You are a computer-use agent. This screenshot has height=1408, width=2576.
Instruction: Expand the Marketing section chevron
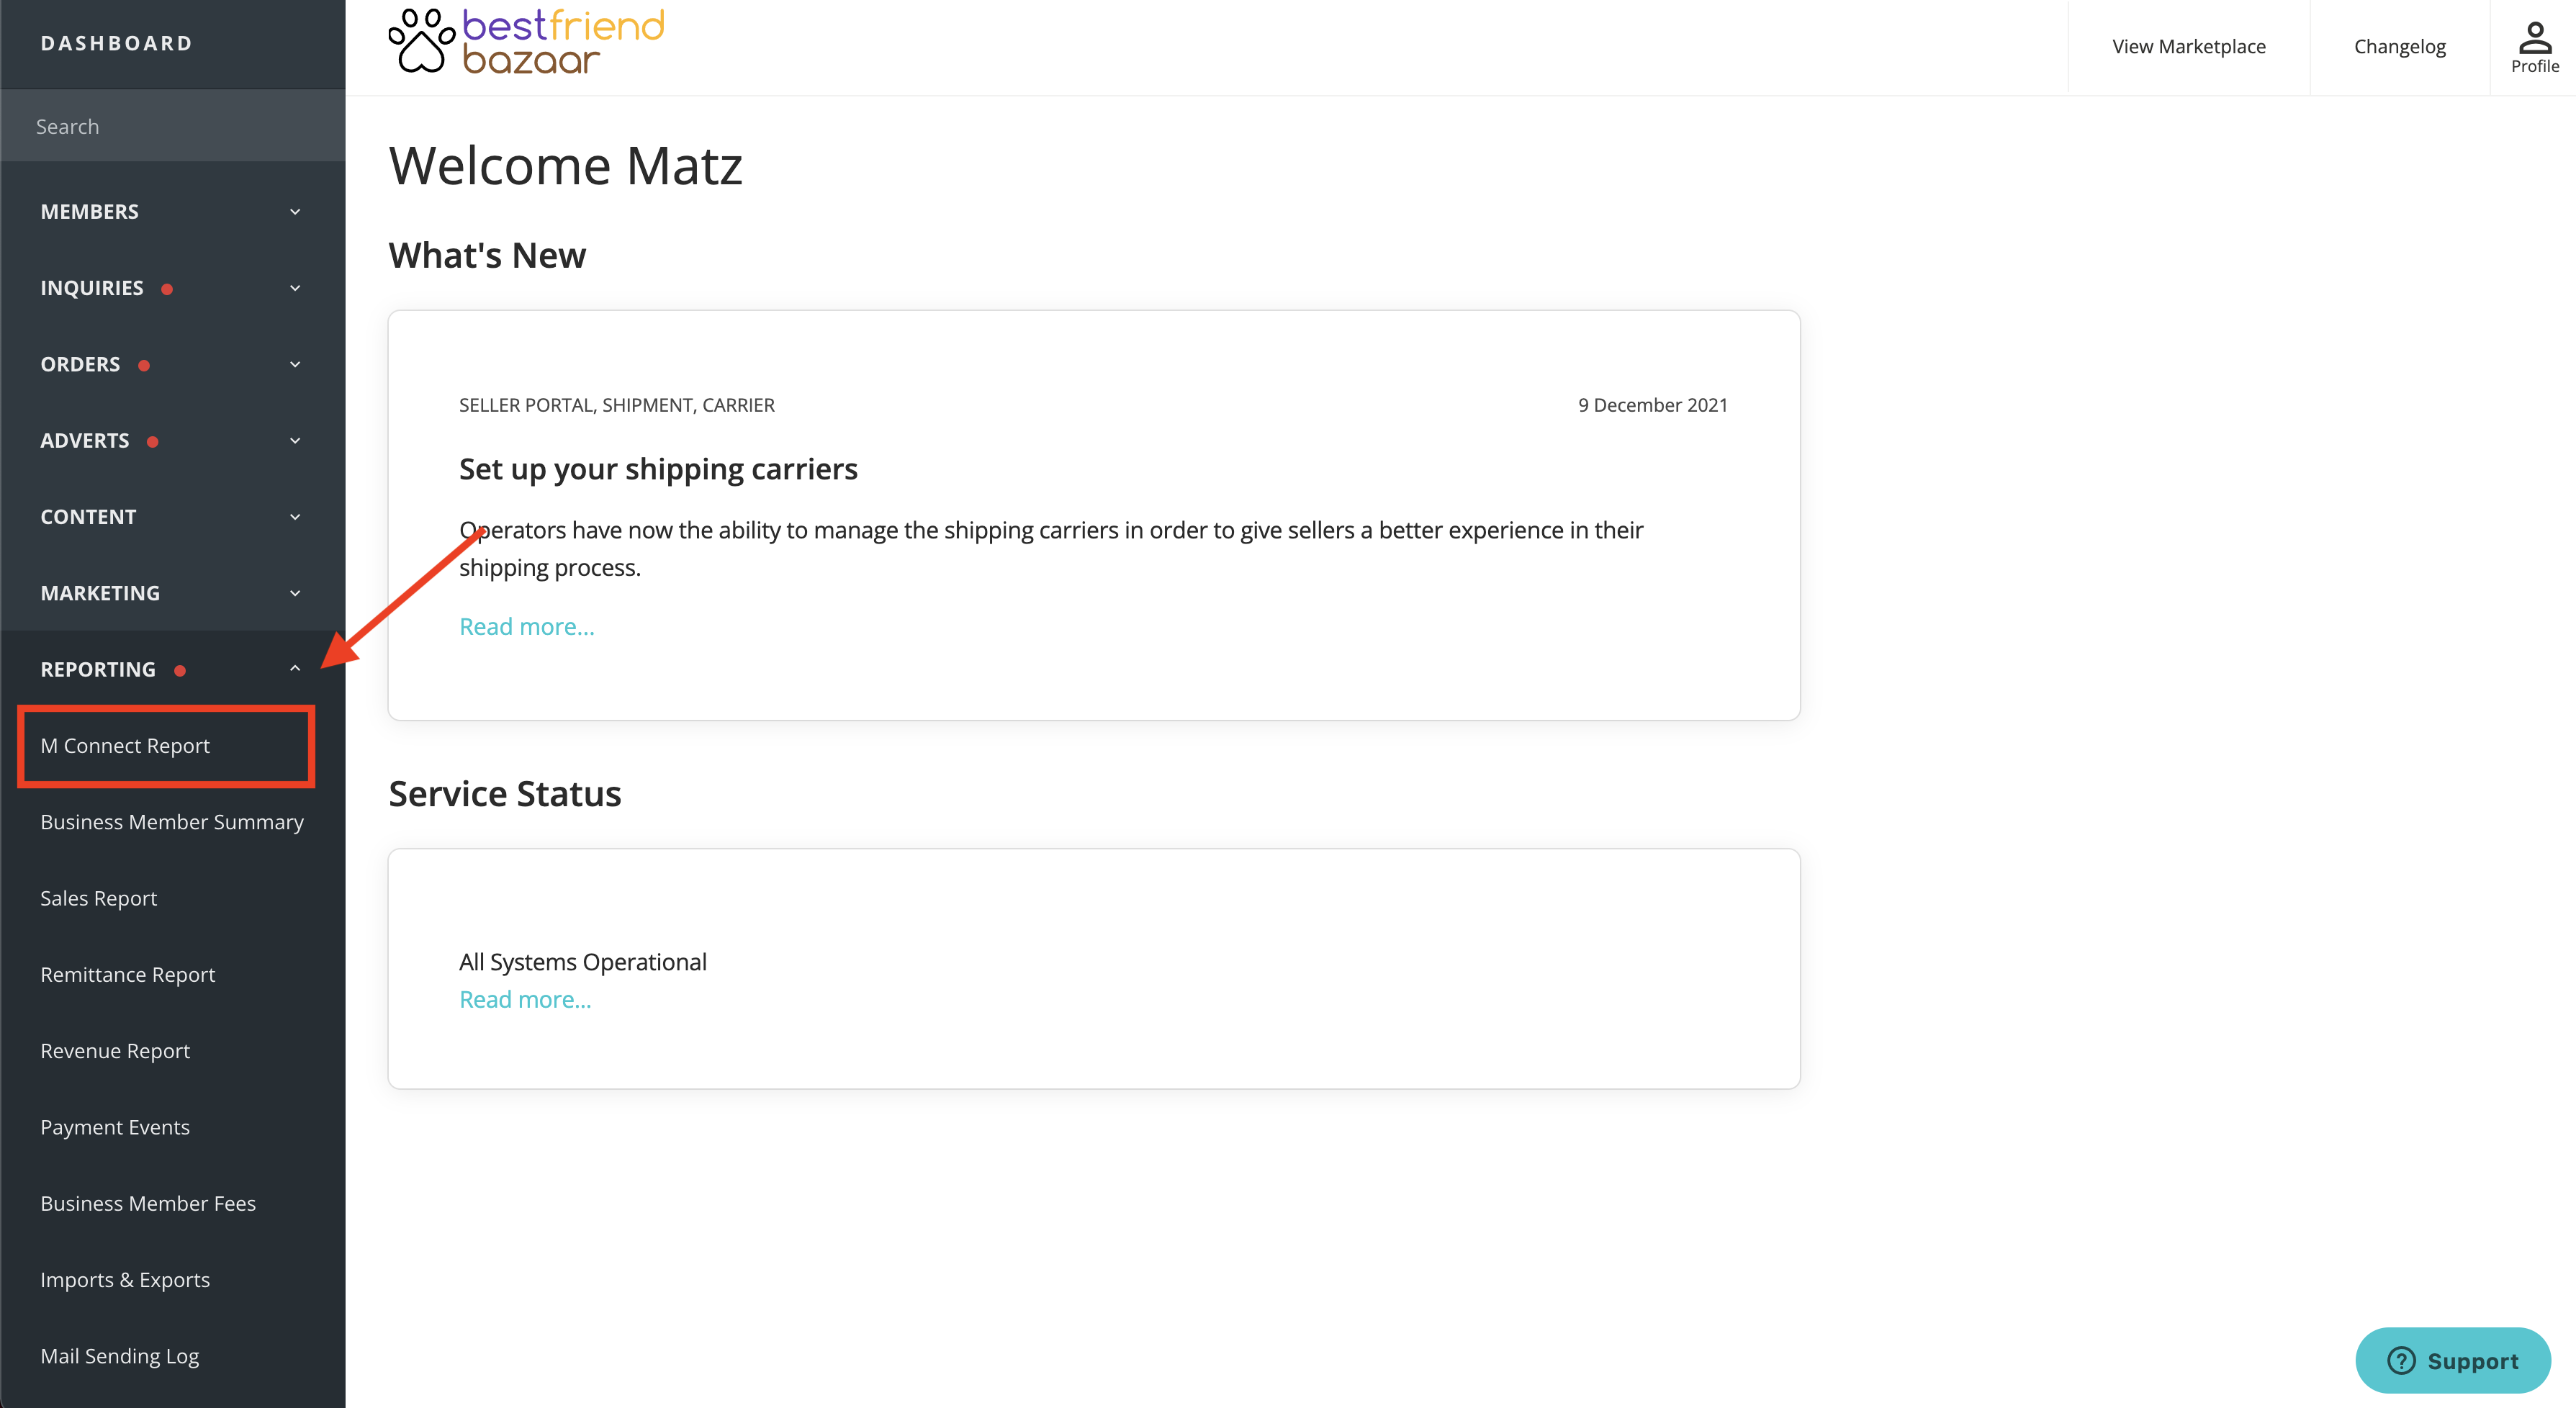[295, 593]
